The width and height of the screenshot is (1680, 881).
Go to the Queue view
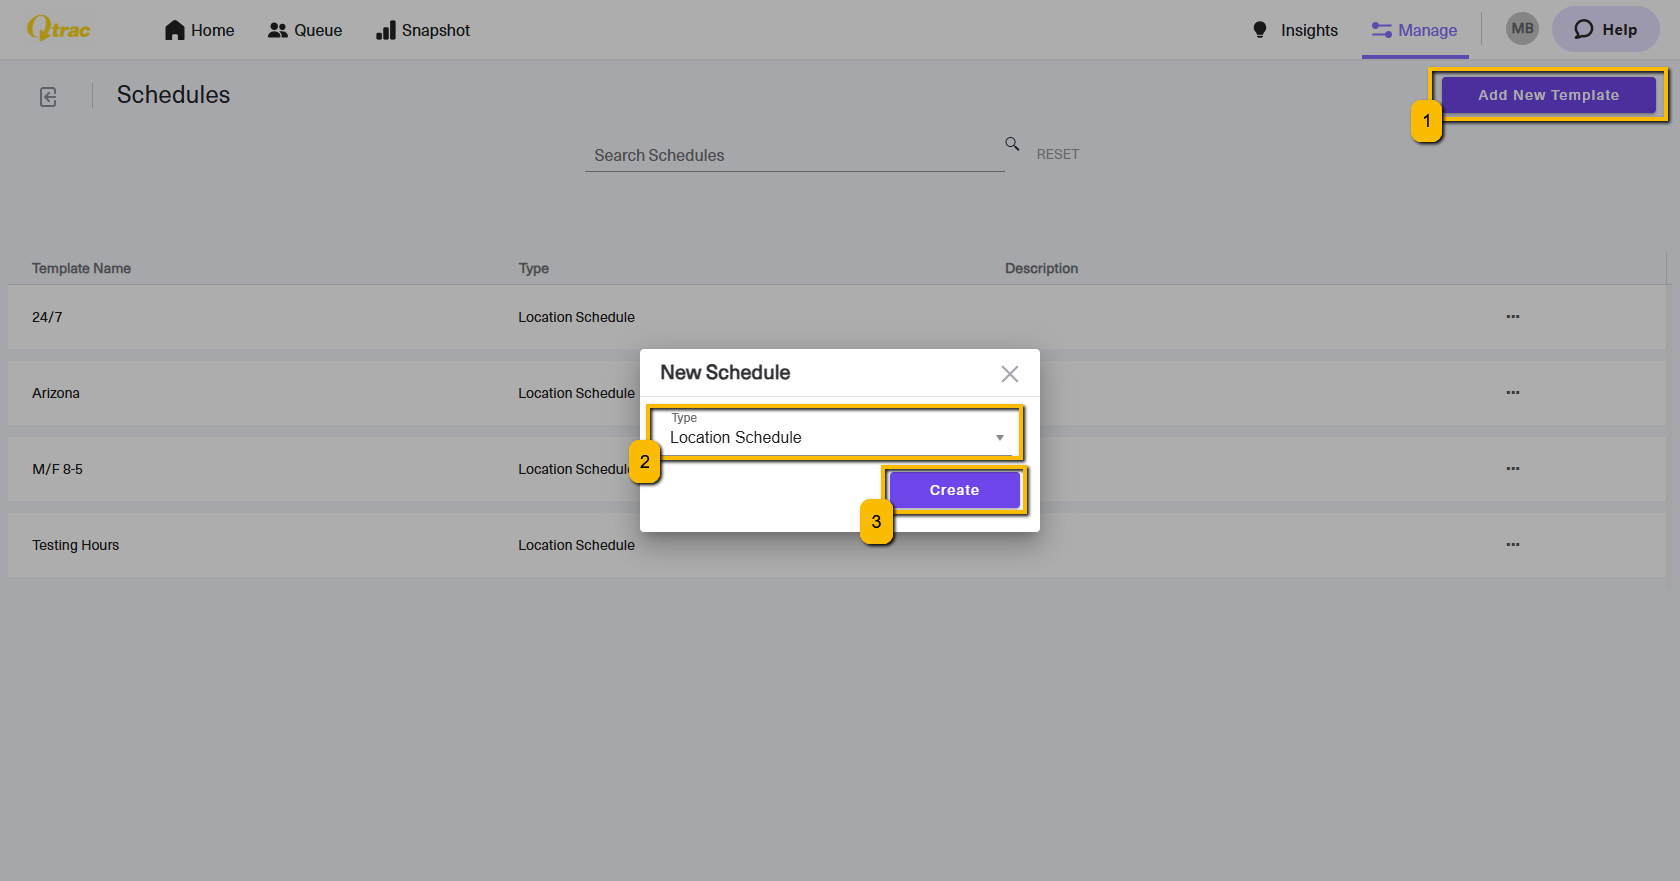(305, 30)
